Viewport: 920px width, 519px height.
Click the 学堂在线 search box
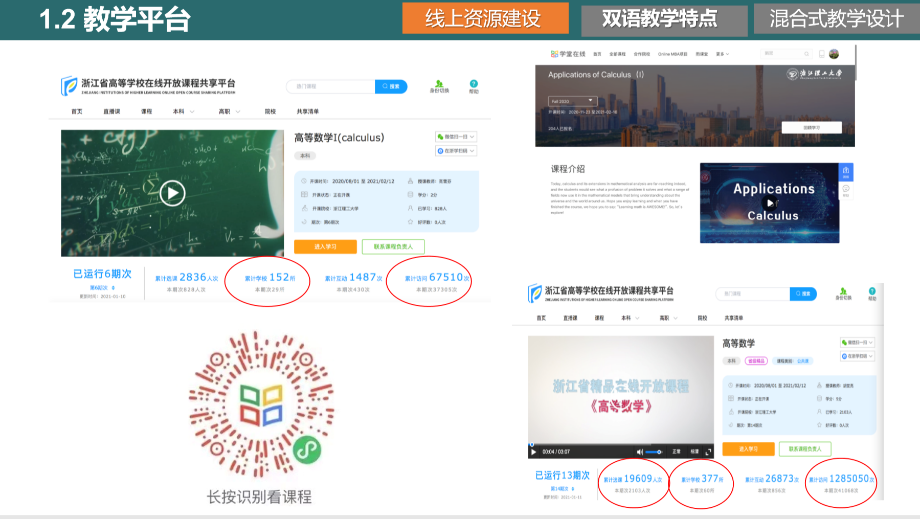(786, 53)
